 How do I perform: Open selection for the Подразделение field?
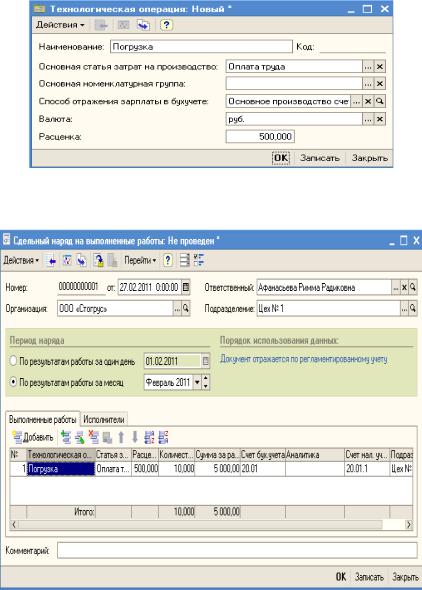point(404,309)
